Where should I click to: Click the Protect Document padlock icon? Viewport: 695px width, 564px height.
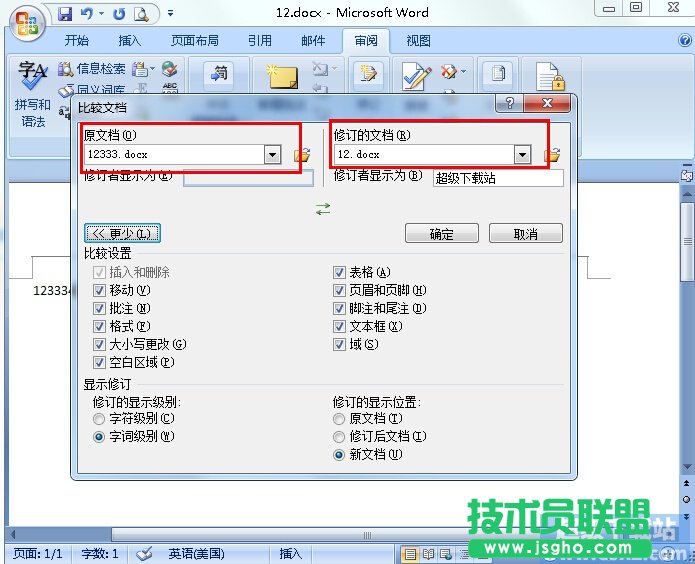point(549,77)
